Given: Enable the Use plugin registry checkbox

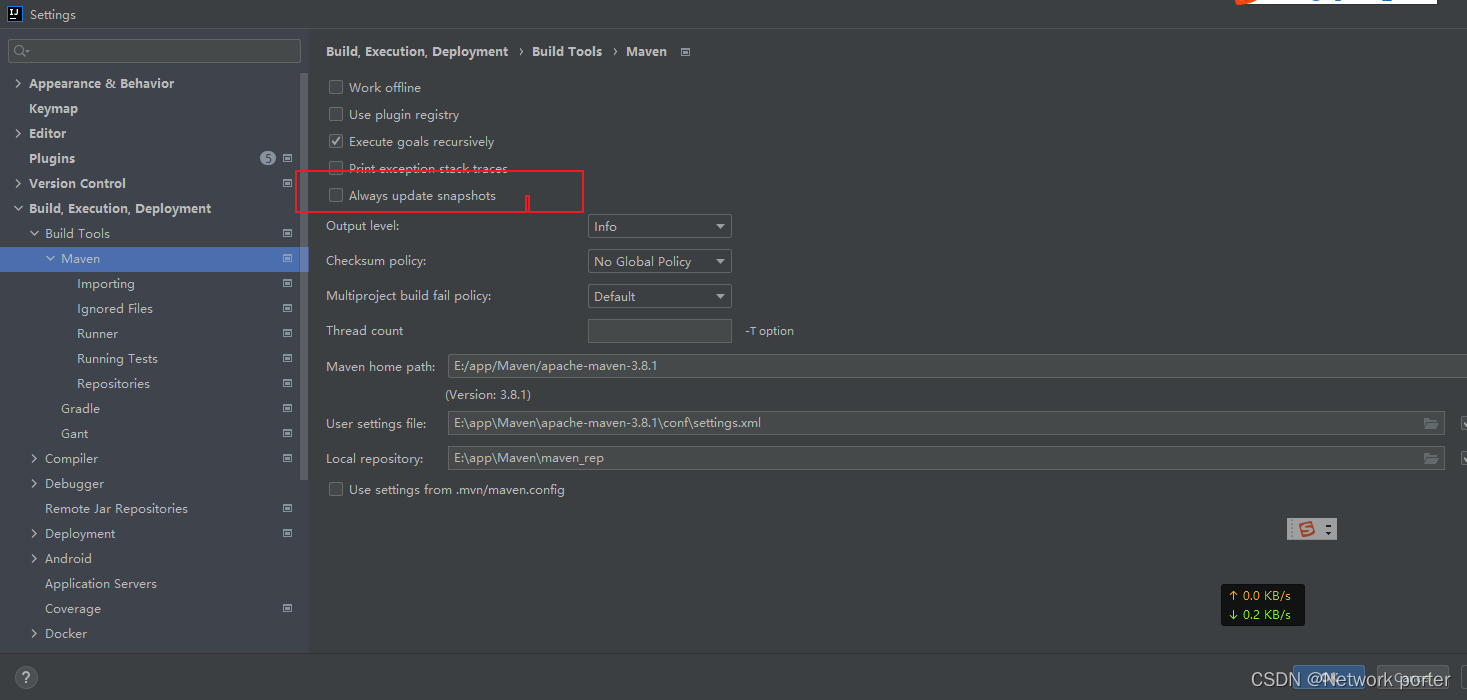Looking at the screenshot, I should pos(336,114).
